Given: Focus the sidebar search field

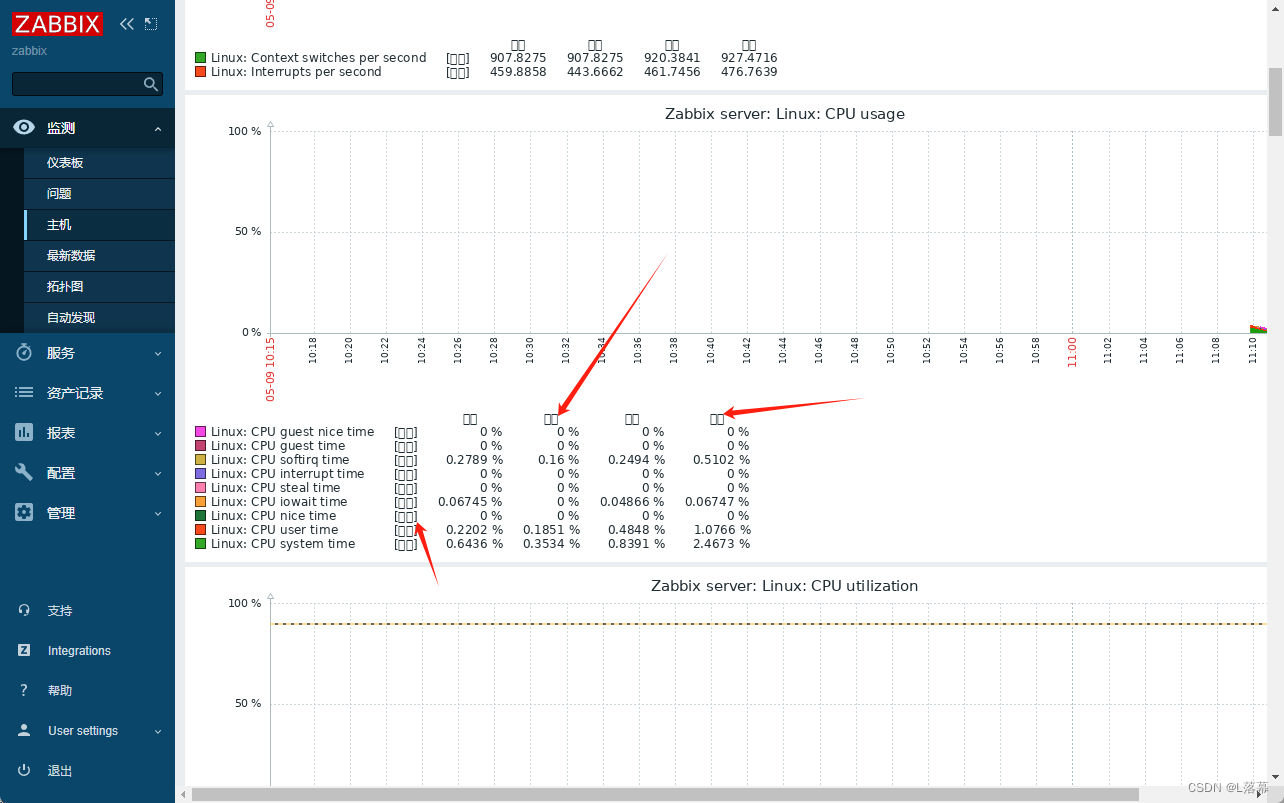Looking at the screenshot, I should [87, 84].
